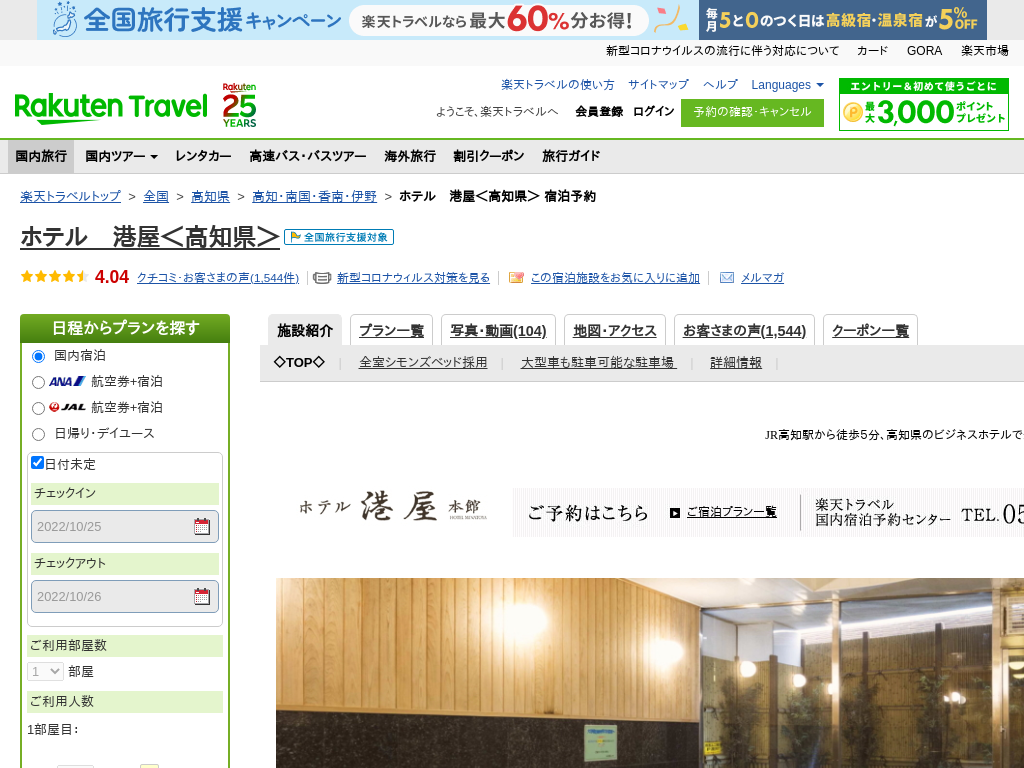Open the 海外旅行 menu item
This screenshot has height=768, width=1024.
[409, 156]
